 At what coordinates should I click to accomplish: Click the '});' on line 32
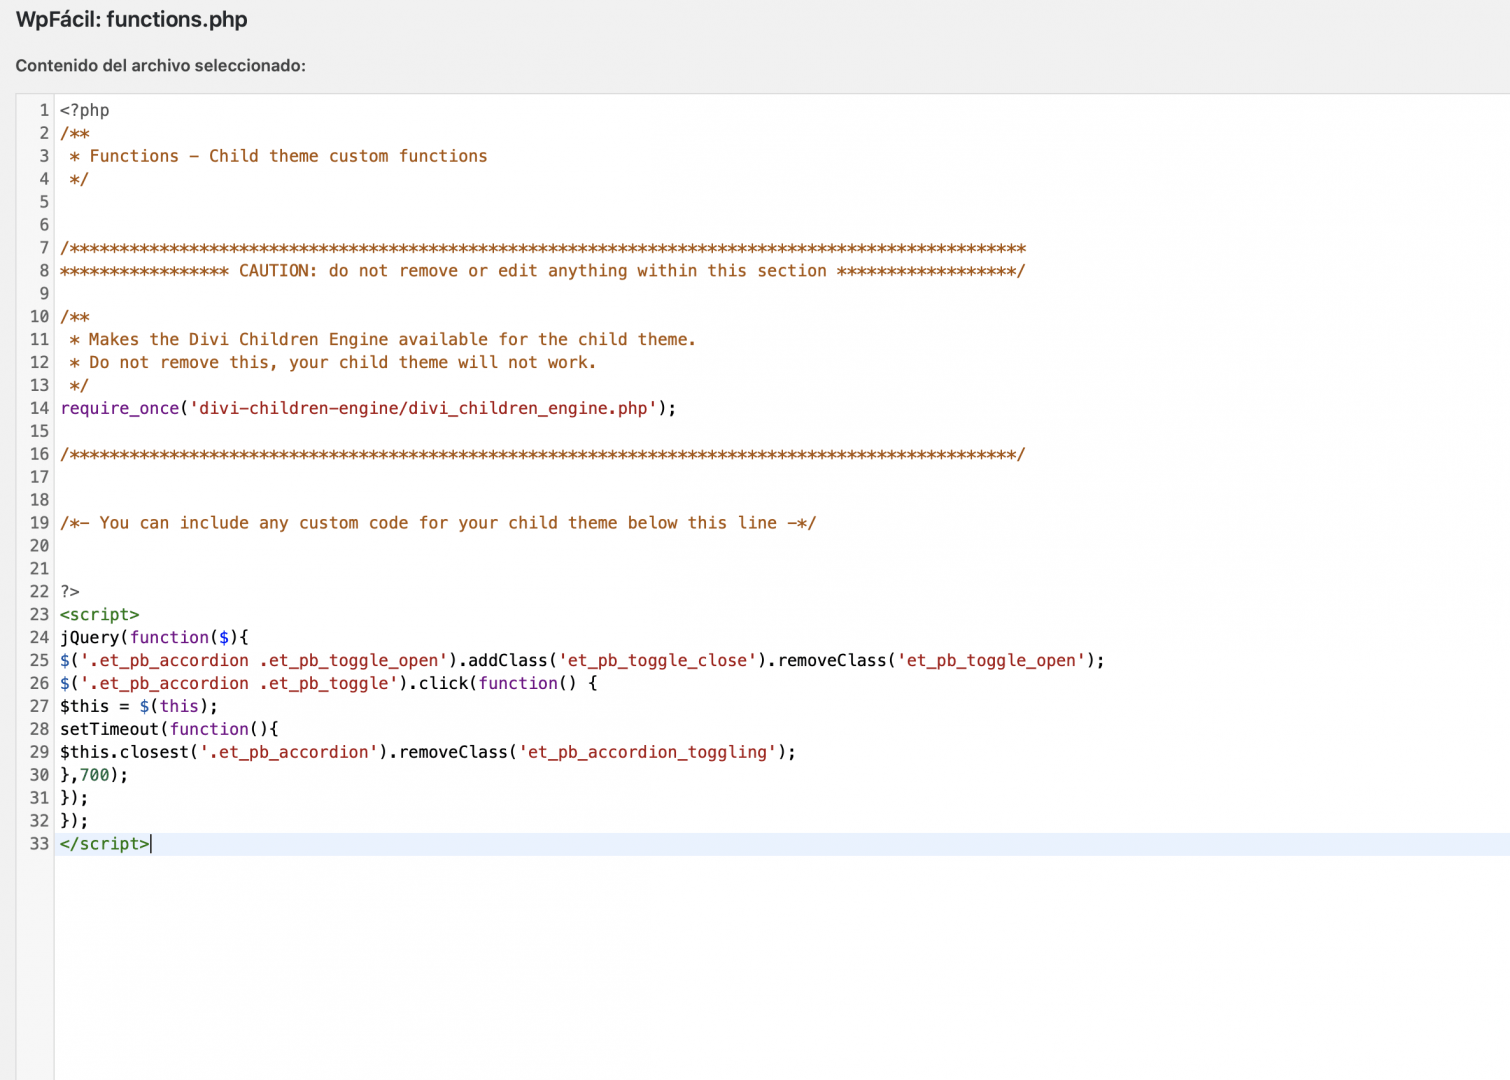click(x=74, y=822)
